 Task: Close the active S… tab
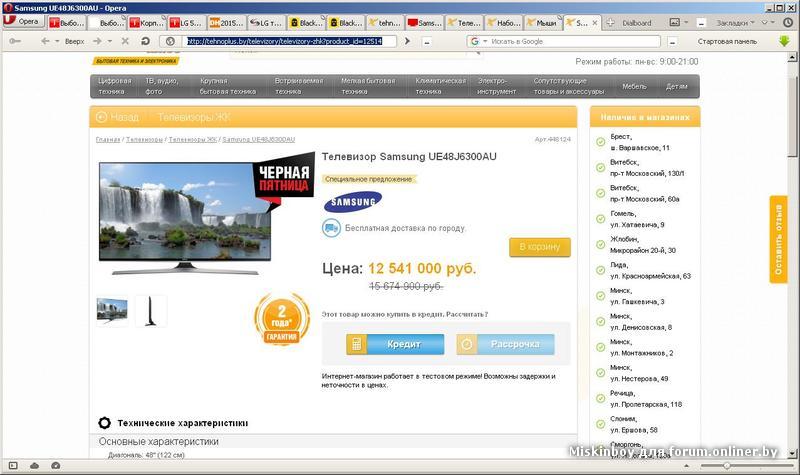(594, 23)
